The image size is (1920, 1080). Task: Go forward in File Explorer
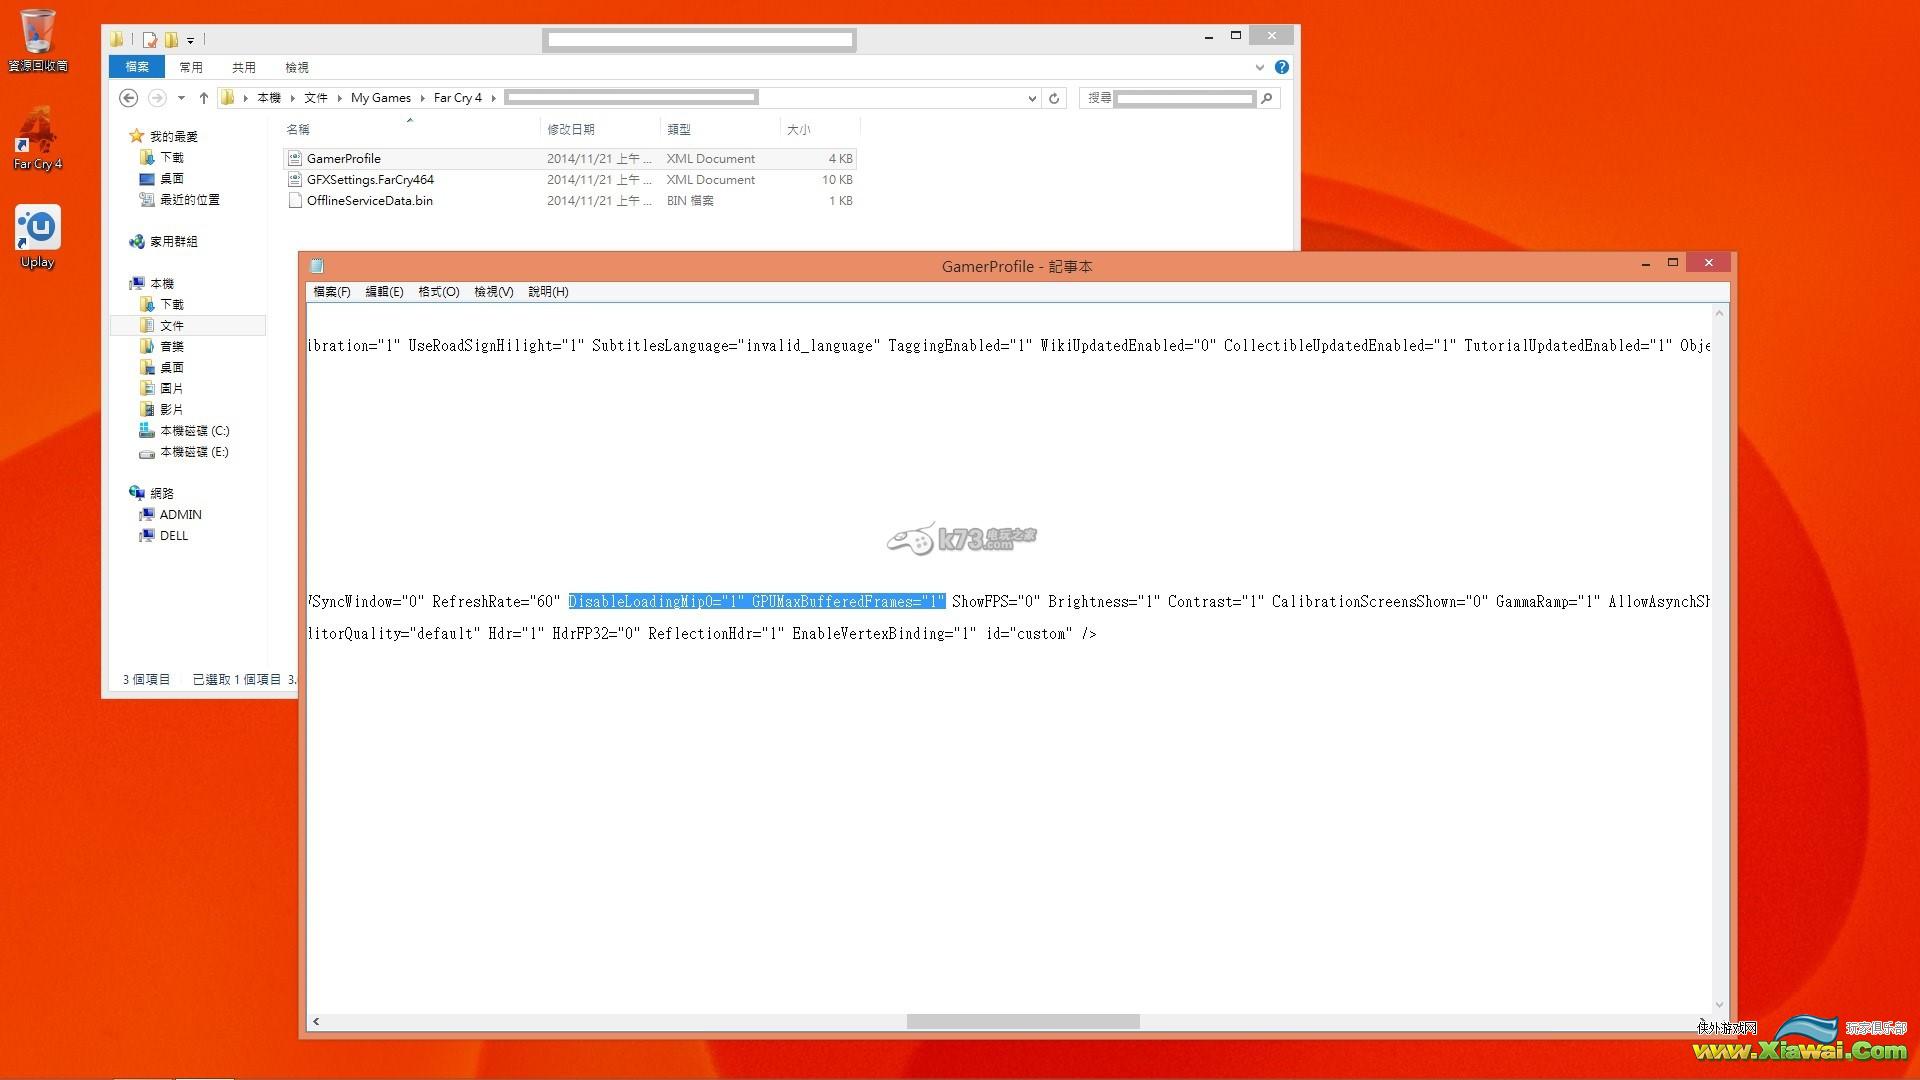pyautogui.click(x=157, y=98)
